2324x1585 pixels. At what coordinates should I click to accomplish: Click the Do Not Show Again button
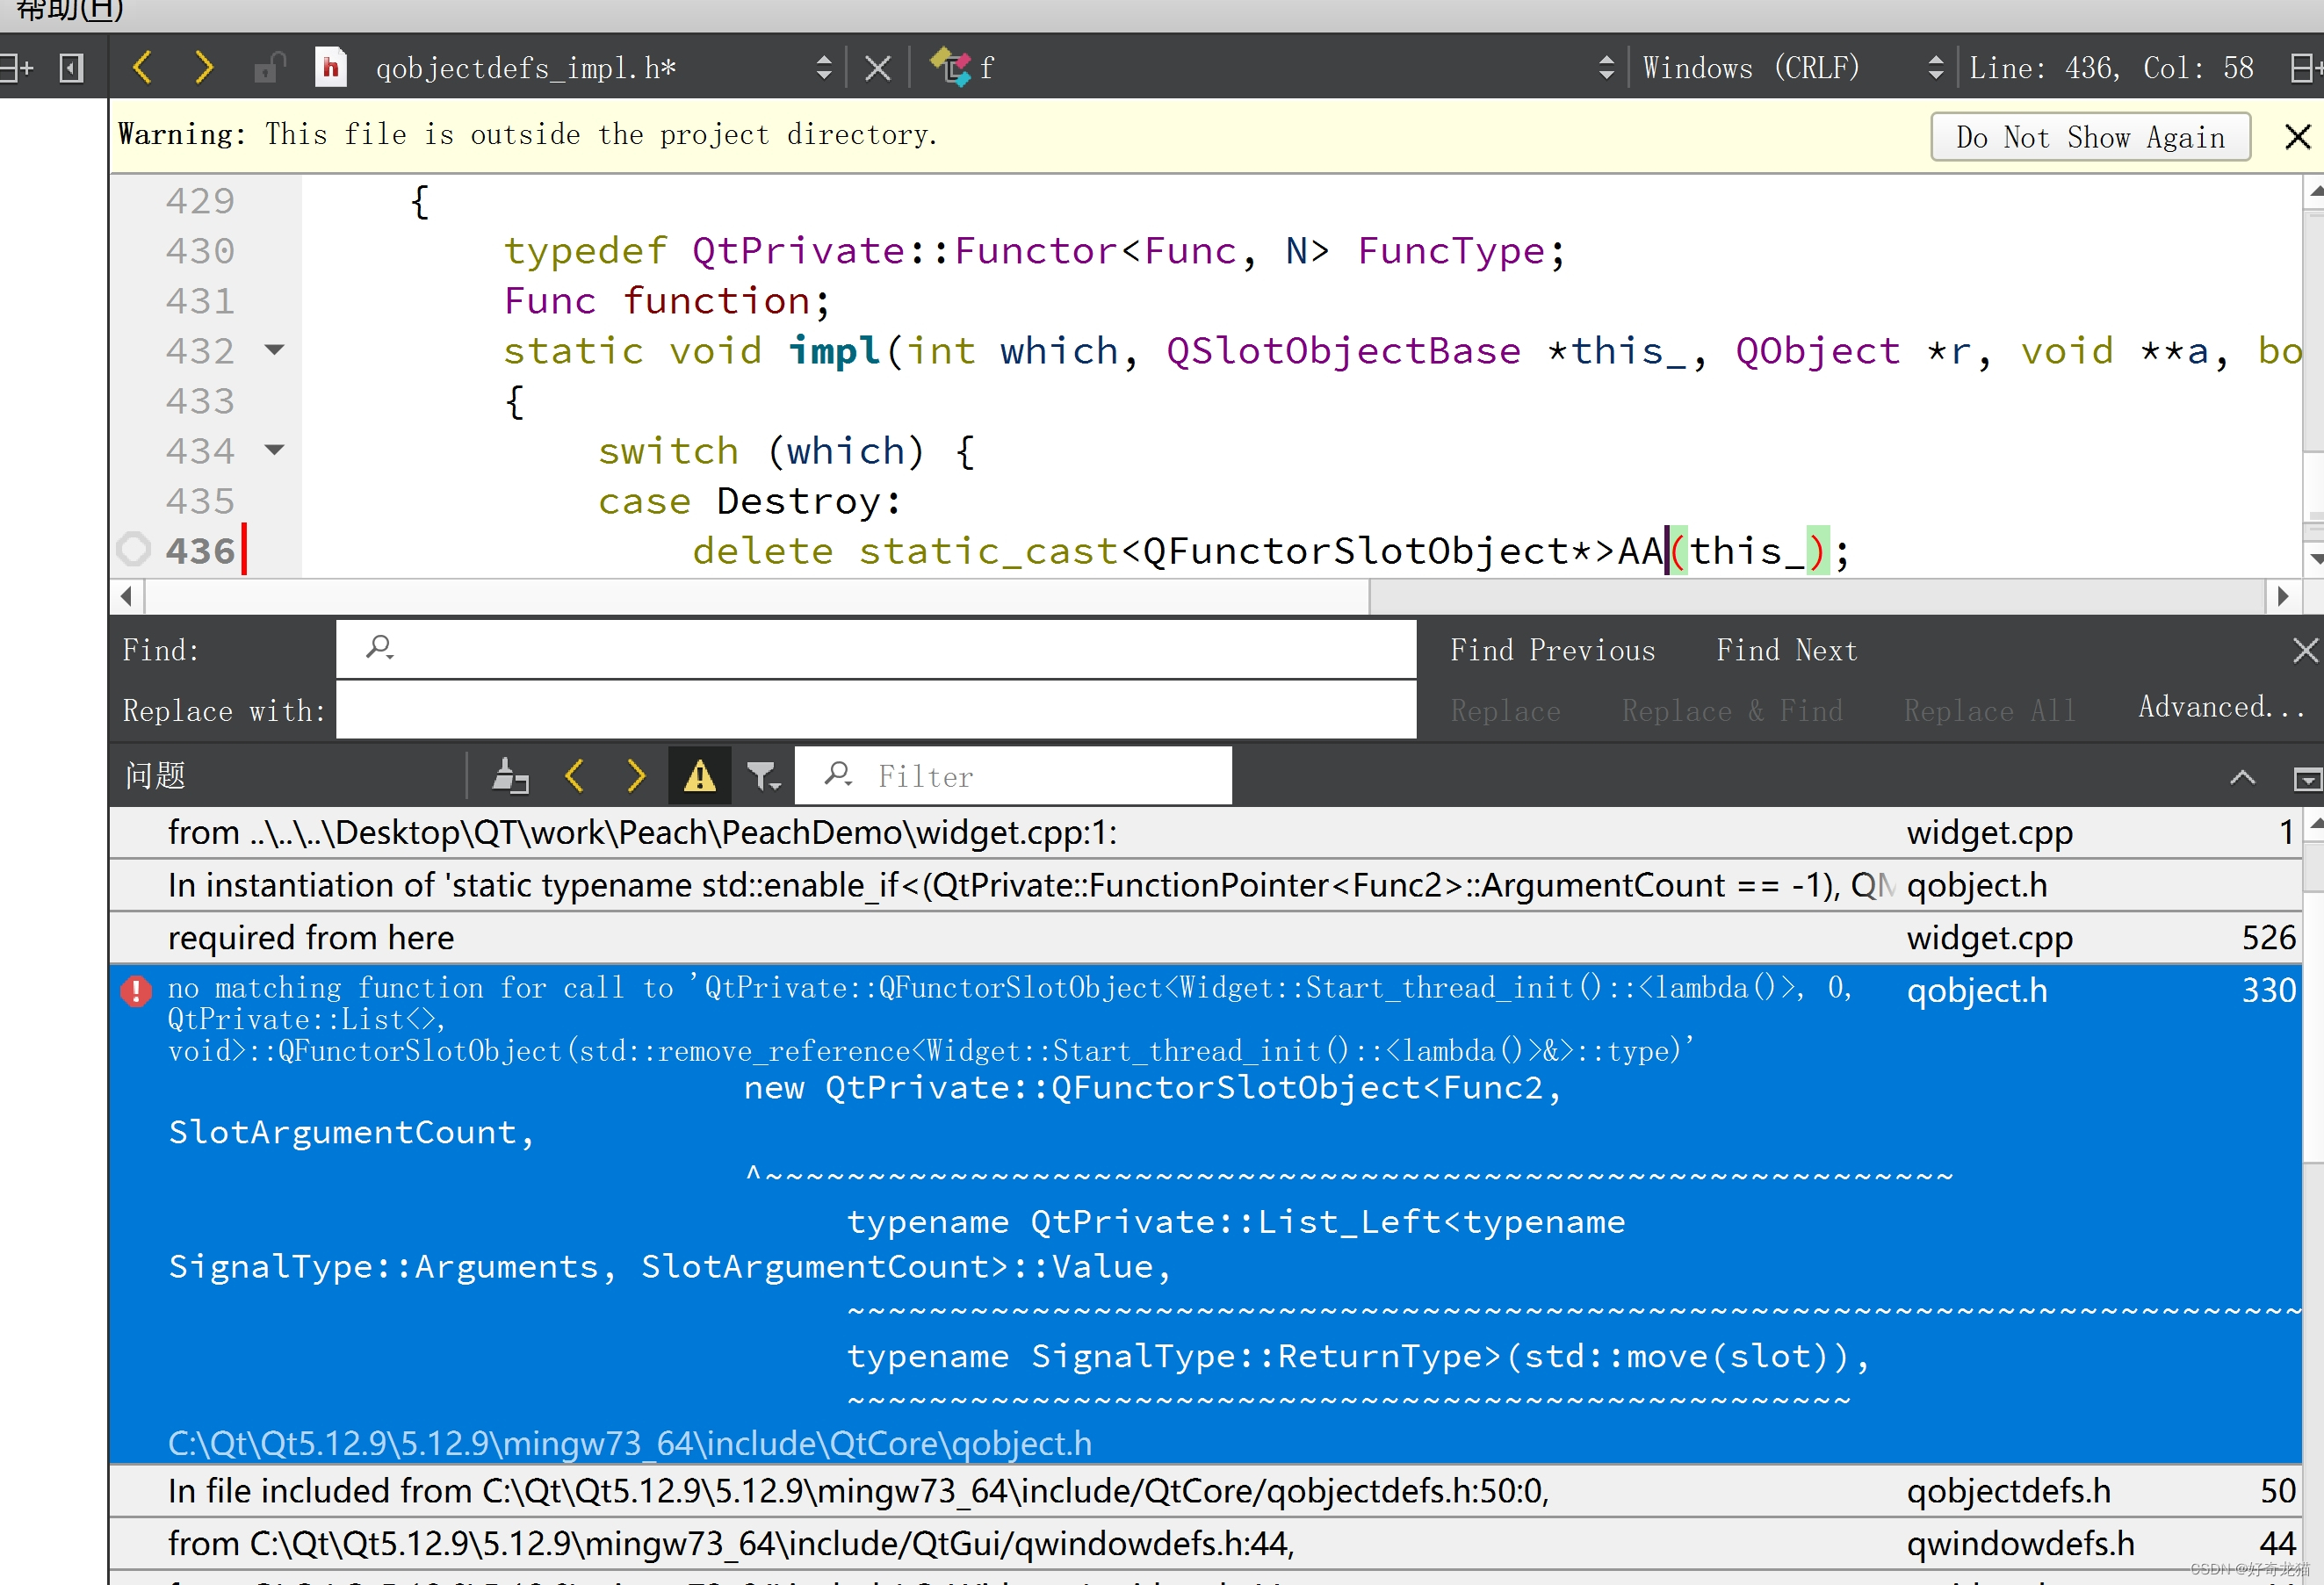coord(2088,136)
